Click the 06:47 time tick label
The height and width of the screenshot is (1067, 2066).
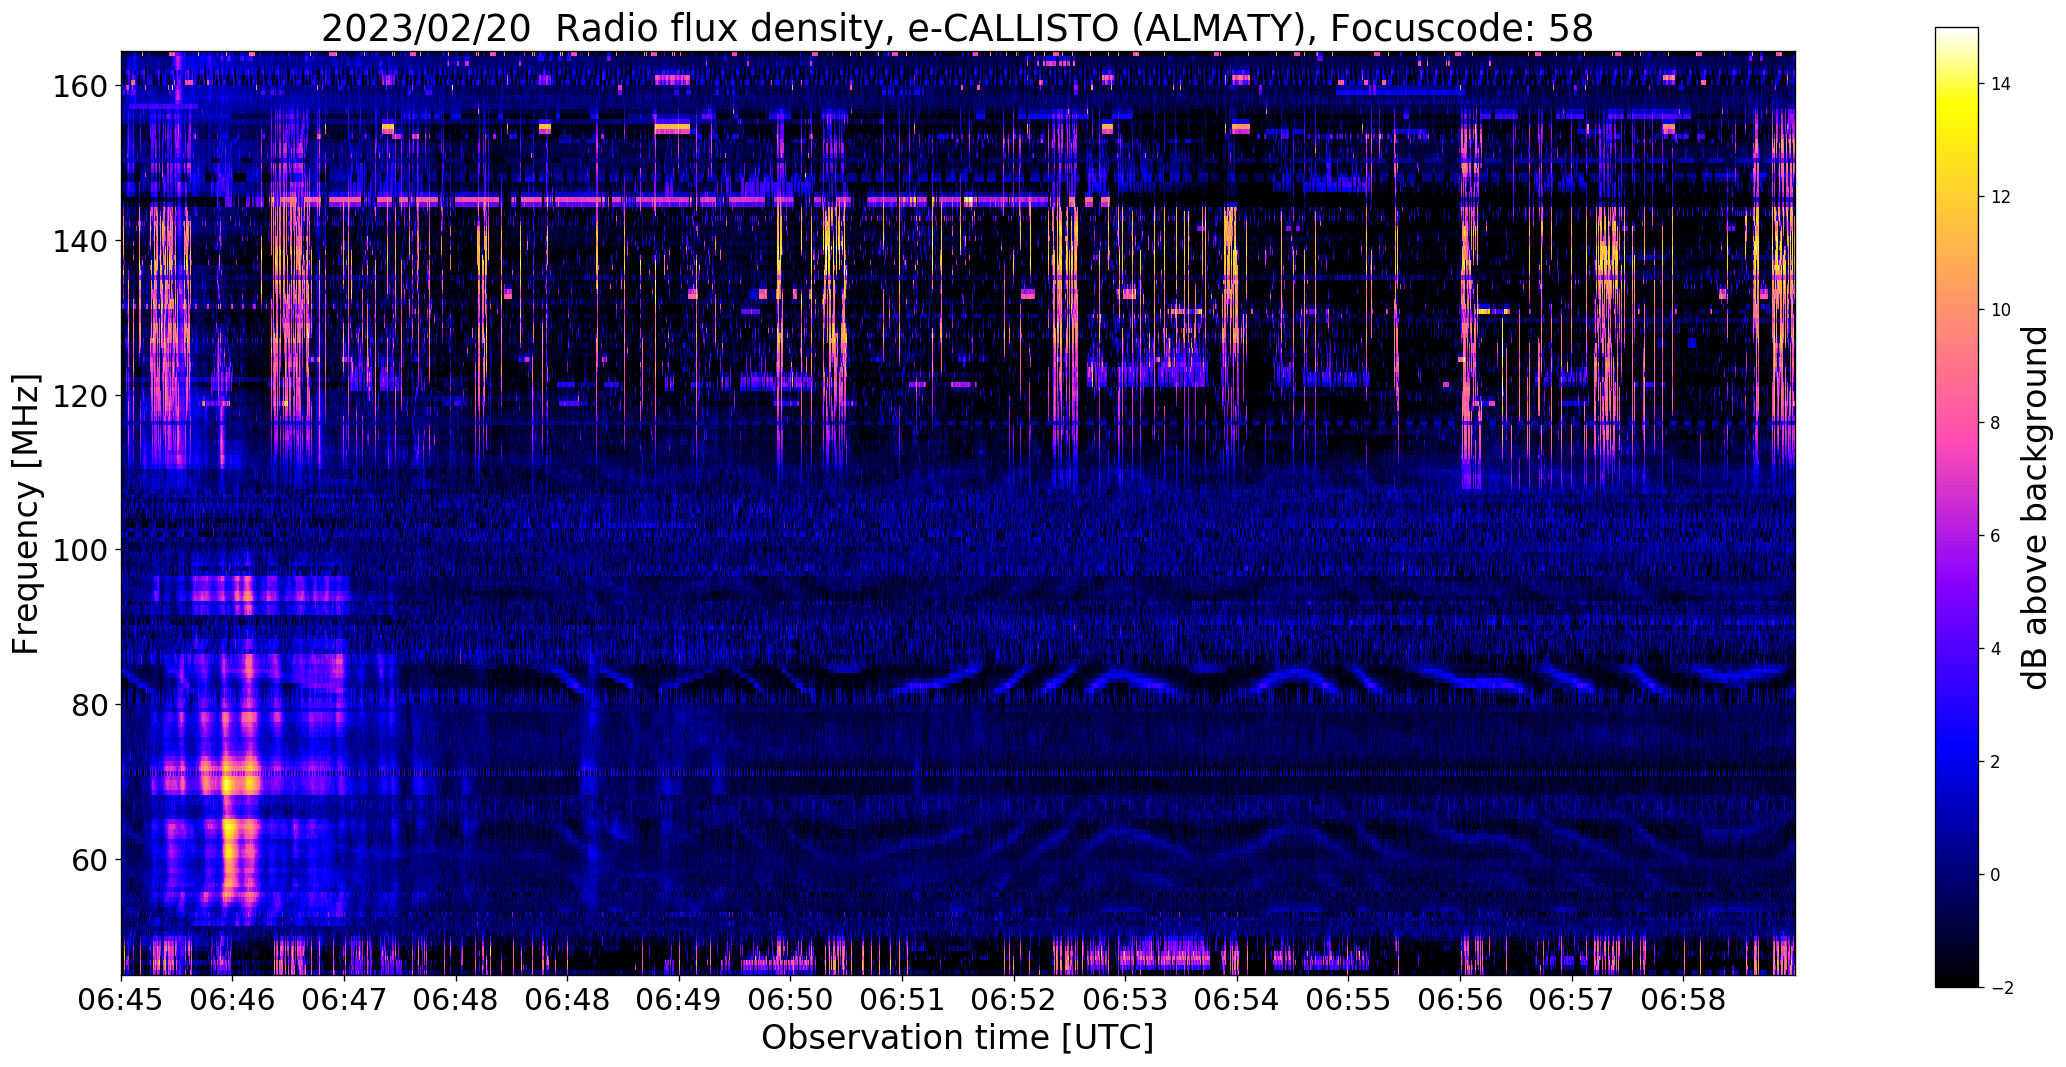[345, 1000]
